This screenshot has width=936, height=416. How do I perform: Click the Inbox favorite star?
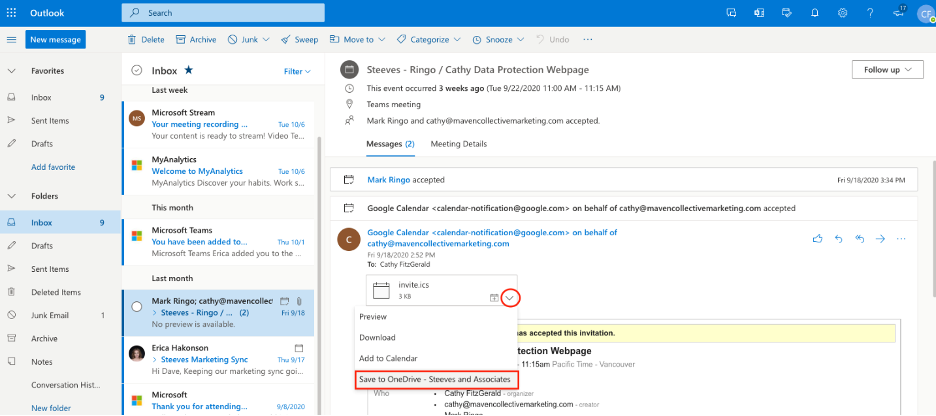(189, 70)
